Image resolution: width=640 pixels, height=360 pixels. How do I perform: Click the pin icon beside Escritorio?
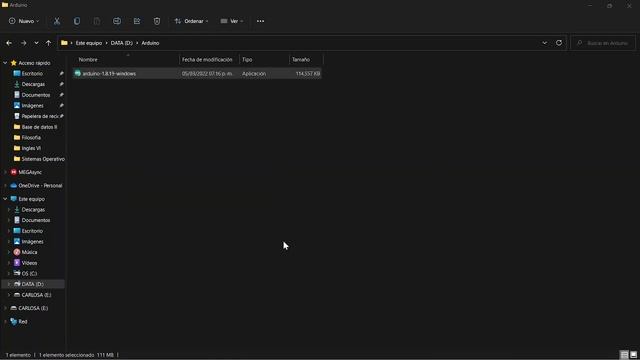point(61,73)
